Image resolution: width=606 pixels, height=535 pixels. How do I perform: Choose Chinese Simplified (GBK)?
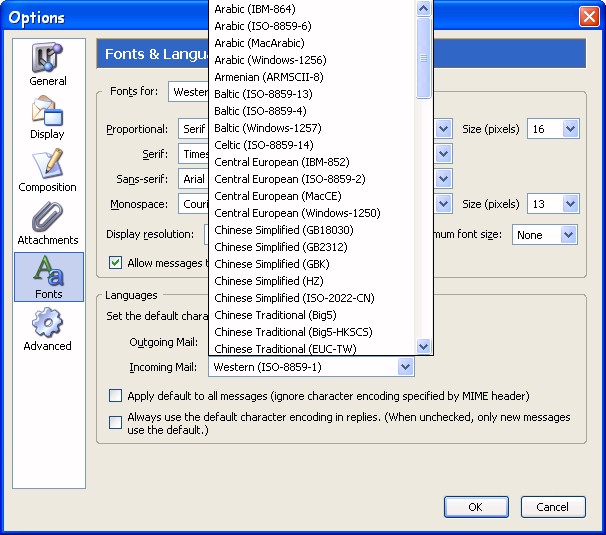[312, 264]
